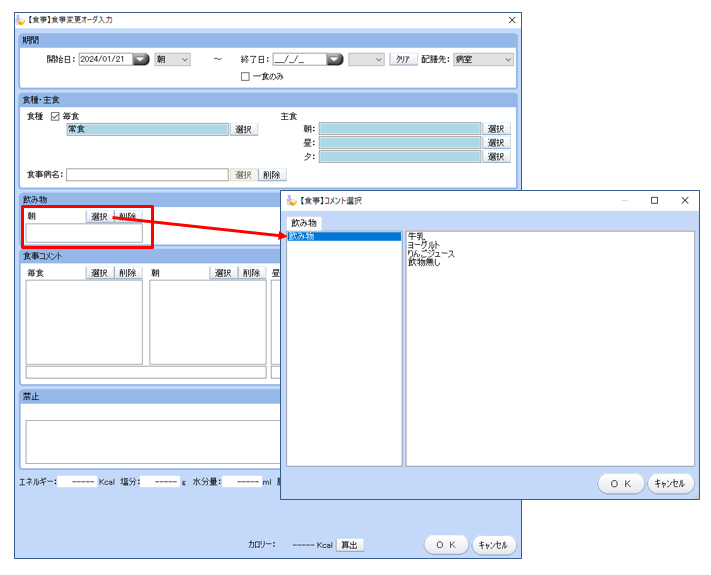Click 選択 for 主食 昼 row
This screenshot has width=711, height=575.
[496, 143]
